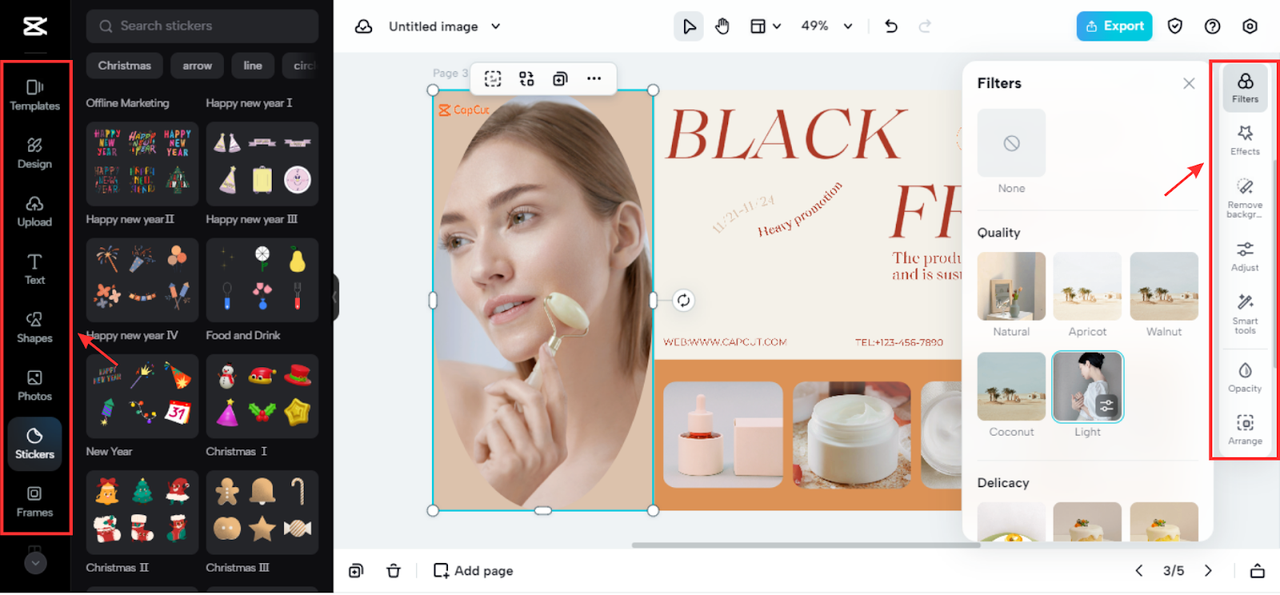Open the Frames sidebar tab

35,501
